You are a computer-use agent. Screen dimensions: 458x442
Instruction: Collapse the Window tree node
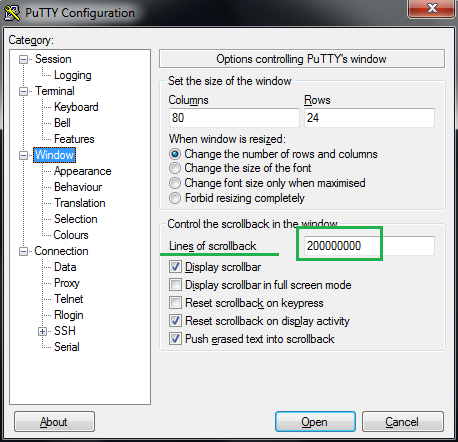click(x=23, y=156)
